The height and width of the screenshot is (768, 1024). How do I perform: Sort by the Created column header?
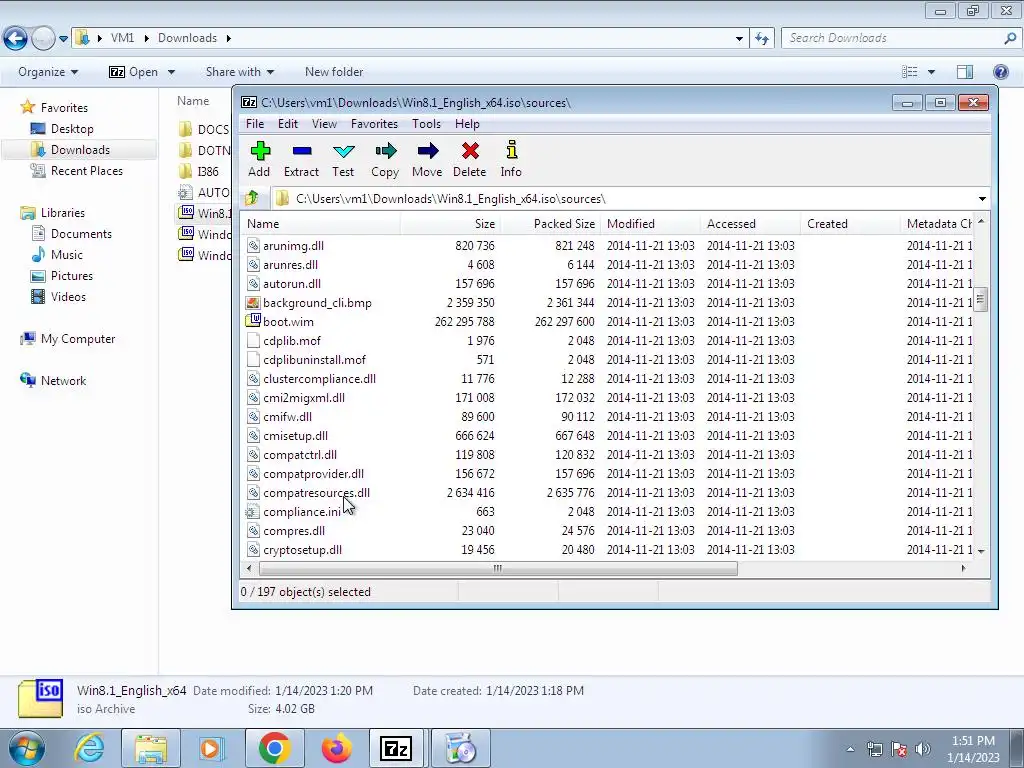[850, 224]
